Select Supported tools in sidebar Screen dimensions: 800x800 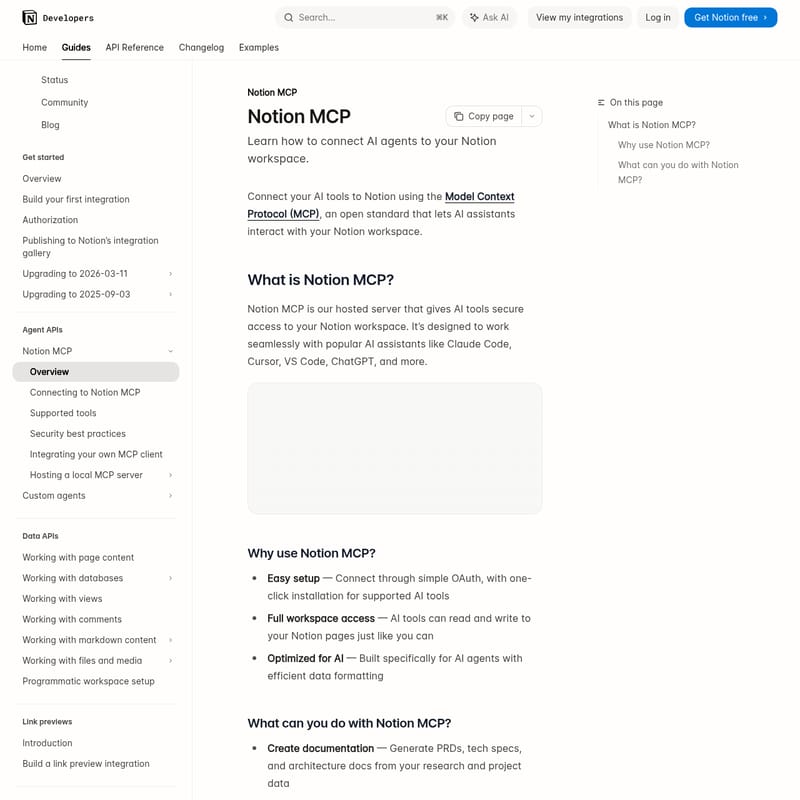point(63,413)
